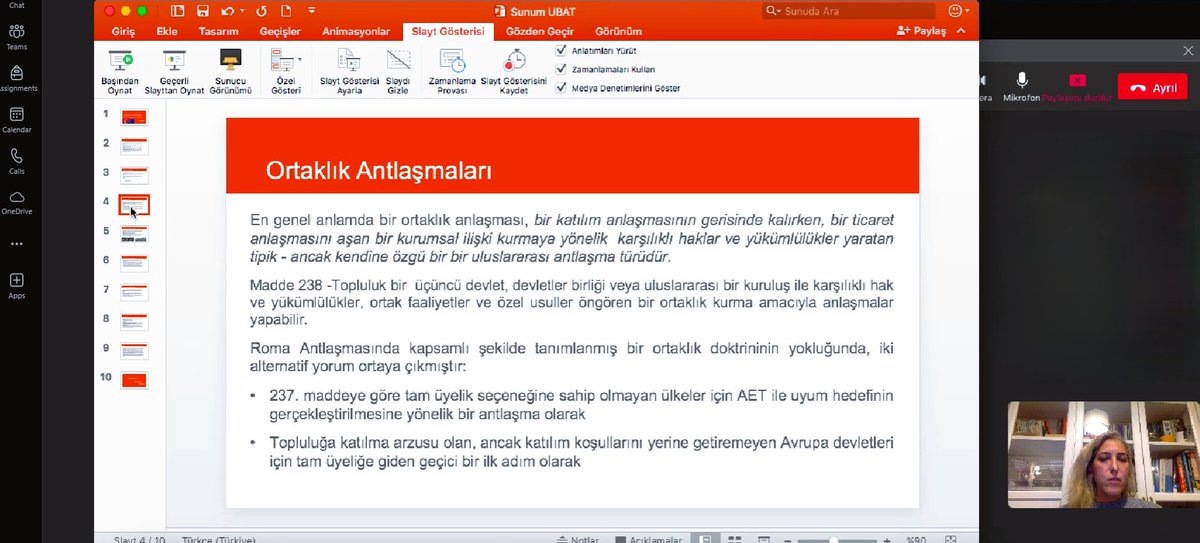Click Açıklamalar in status bar
This screenshot has height=543, width=1200.
click(648, 539)
